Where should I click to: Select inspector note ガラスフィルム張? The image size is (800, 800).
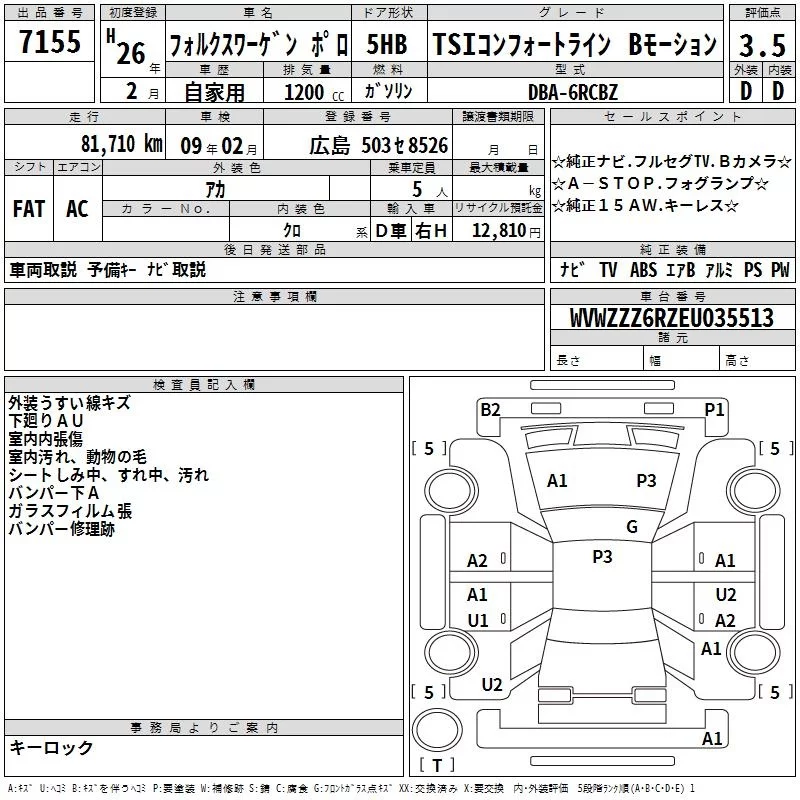(70, 511)
